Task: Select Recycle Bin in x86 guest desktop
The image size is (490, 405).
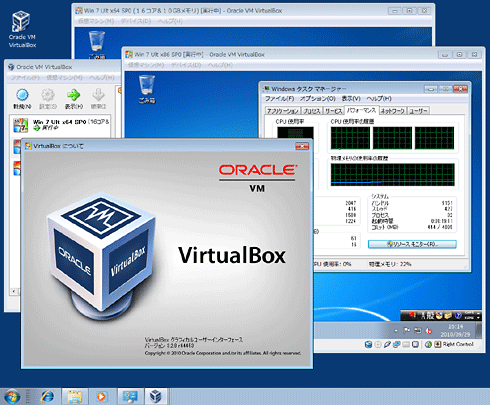Action: click(x=147, y=89)
